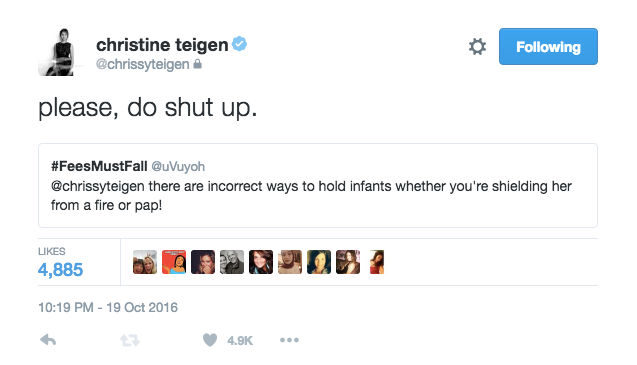Click the last liker avatar in the row
Viewport: 637px width, 365px height.
pyautogui.click(x=377, y=262)
